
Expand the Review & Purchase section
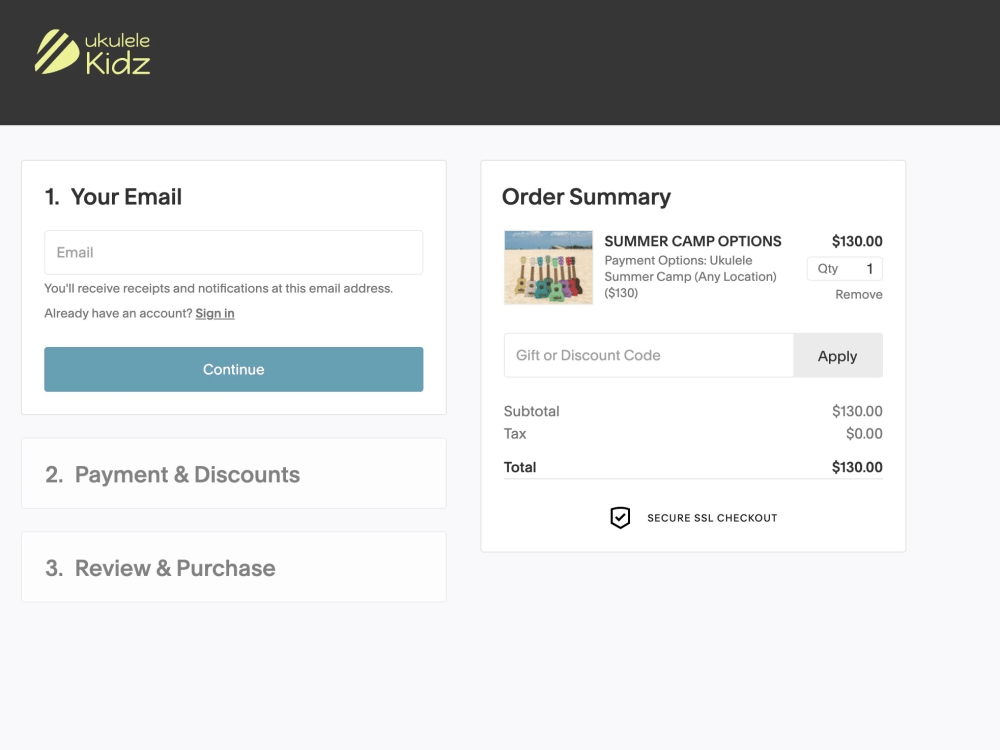pos(234,568)
